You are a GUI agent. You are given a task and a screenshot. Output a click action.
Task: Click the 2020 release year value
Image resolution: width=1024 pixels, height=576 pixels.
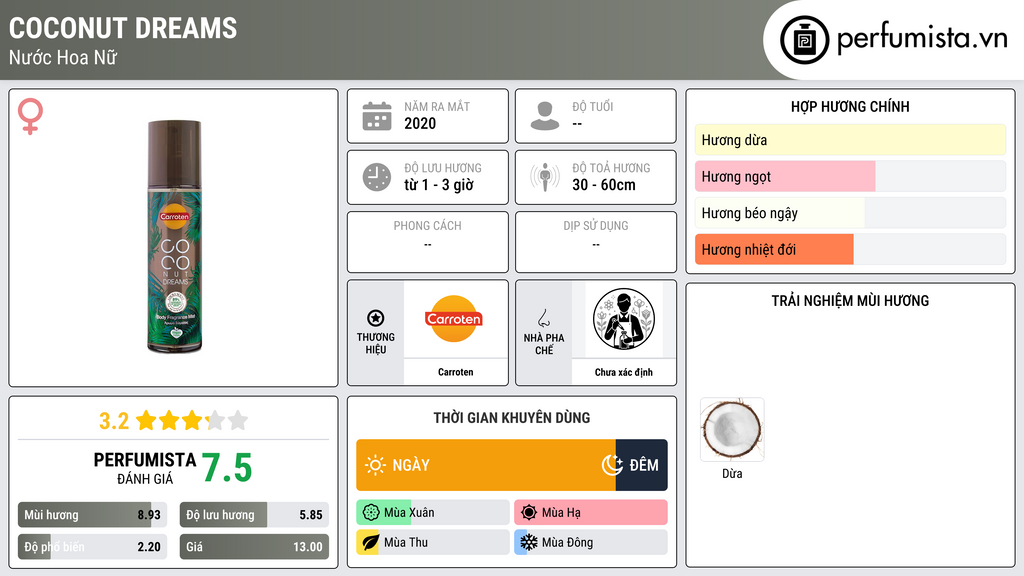pos(420,123)
